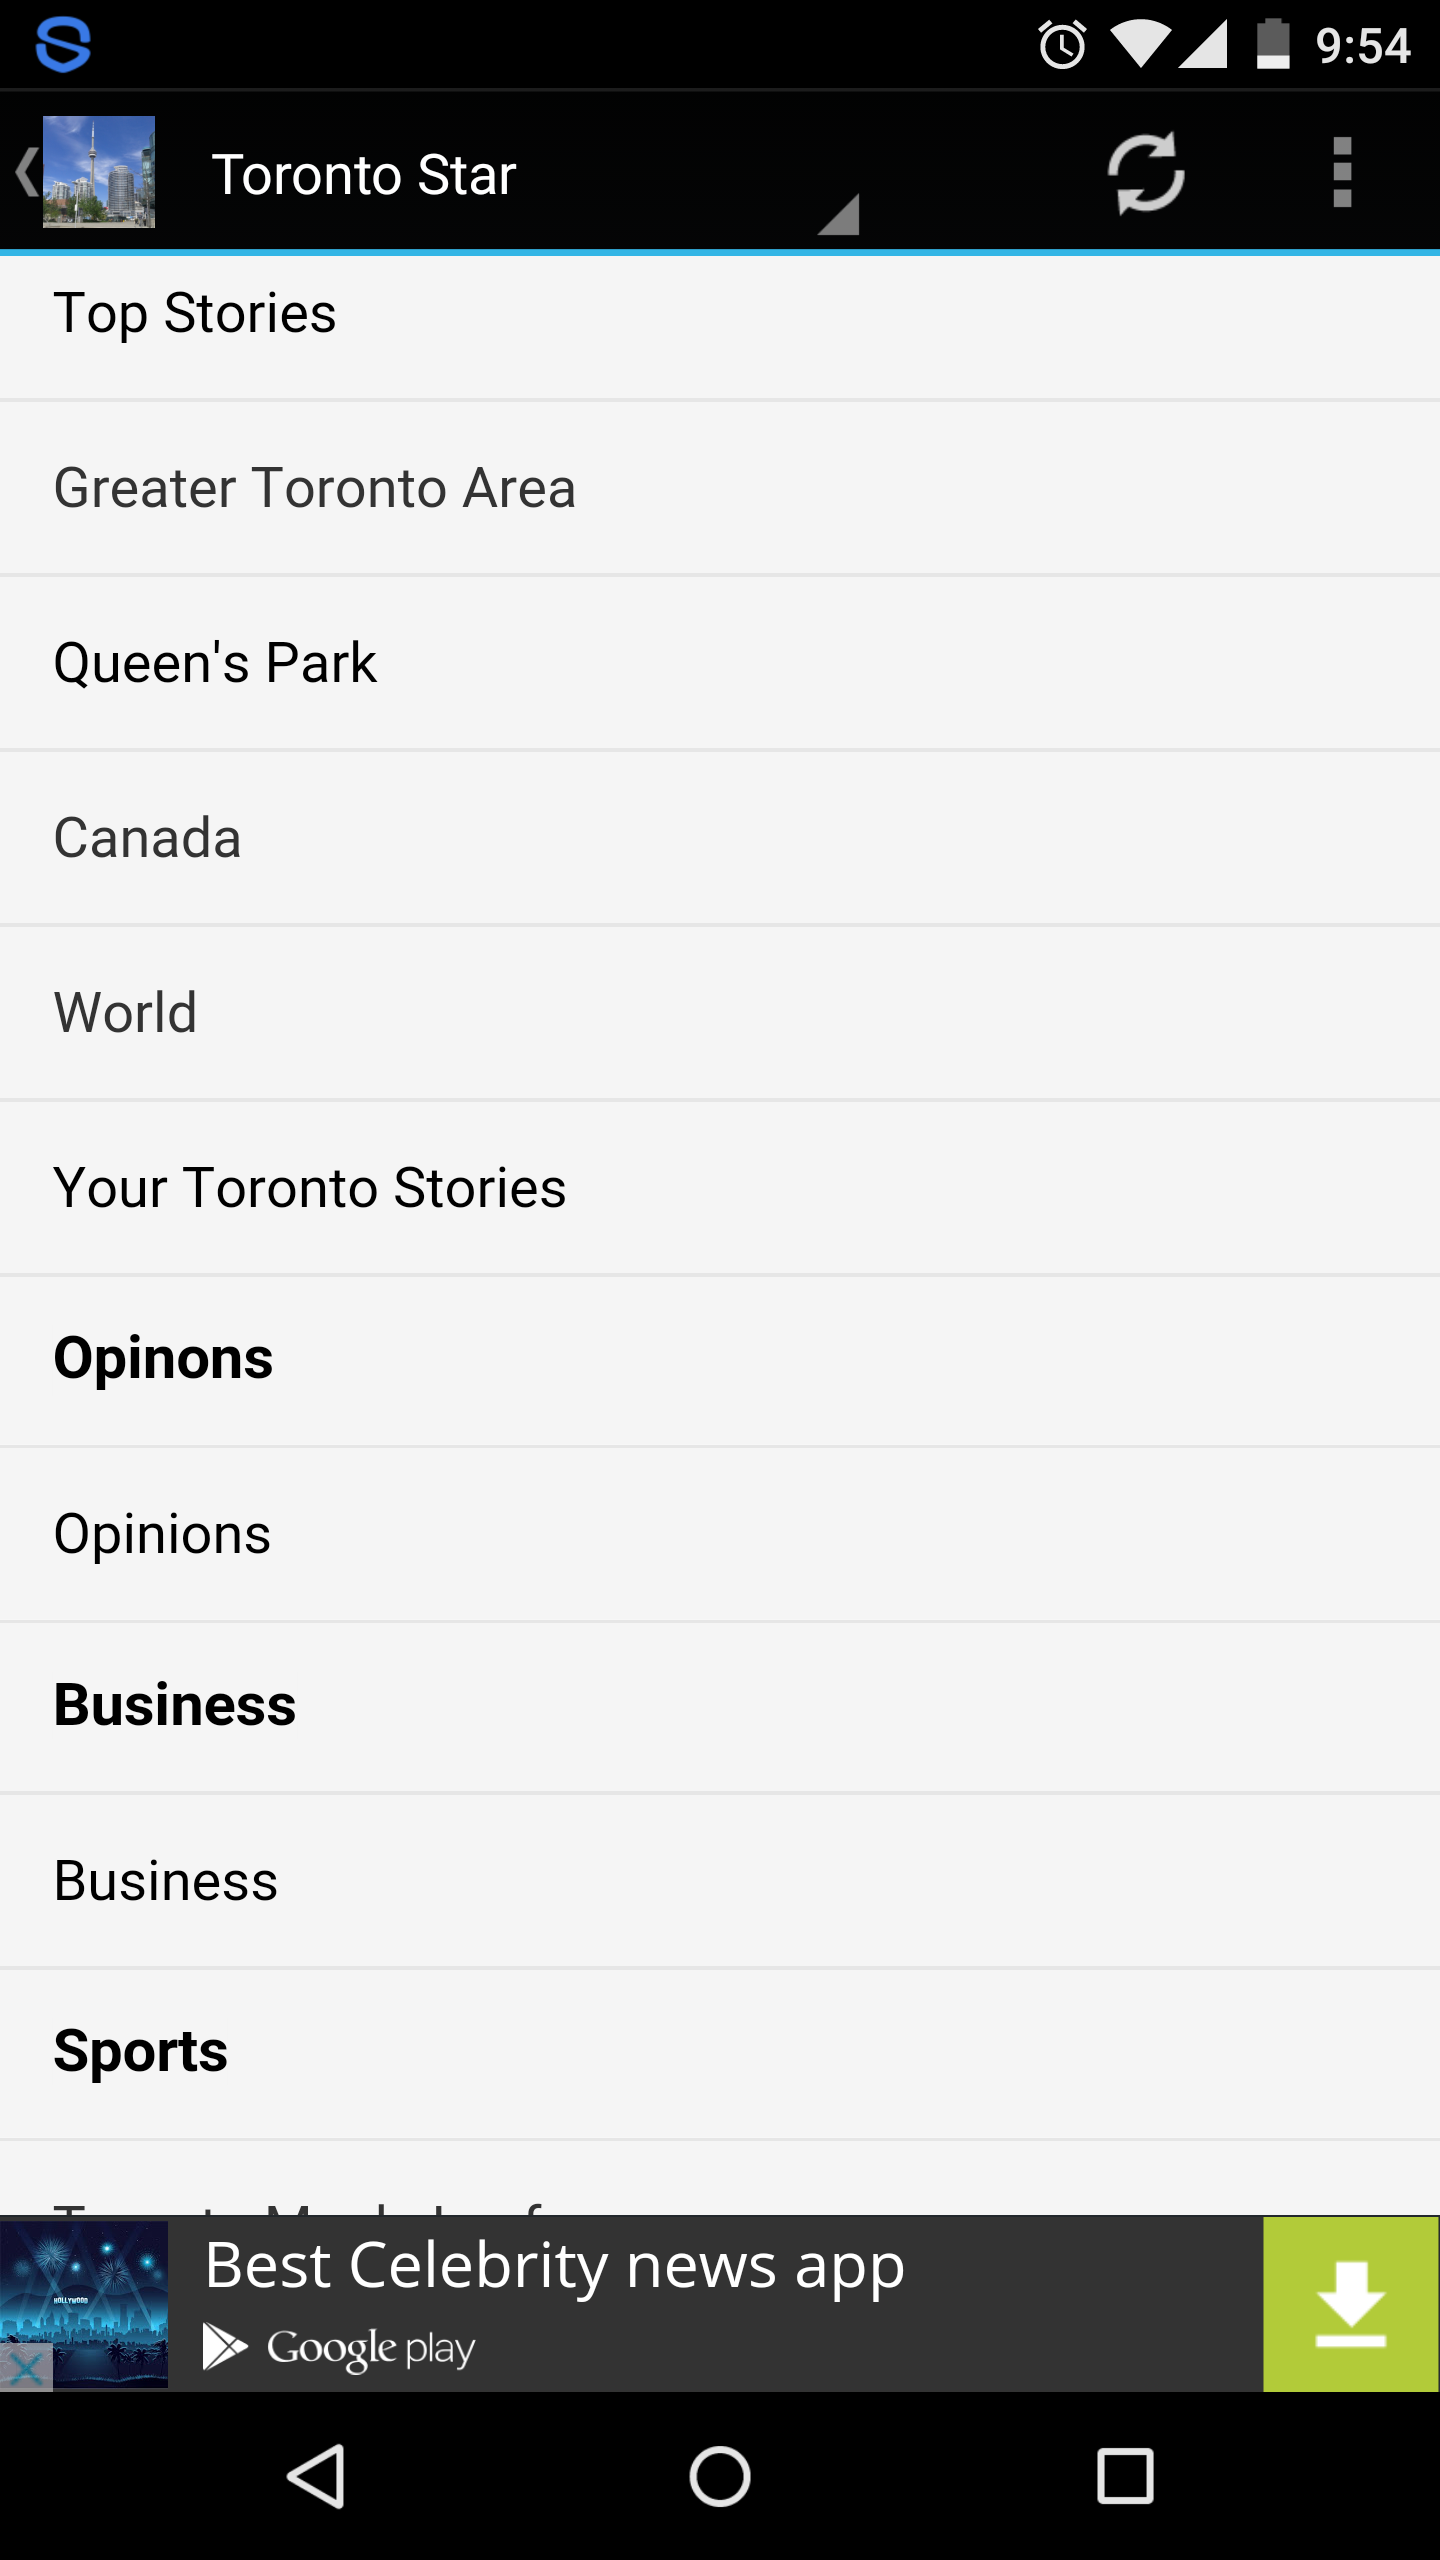Open Queen's Park news feed
1440x2560 pixels.
tap(215, 663)
